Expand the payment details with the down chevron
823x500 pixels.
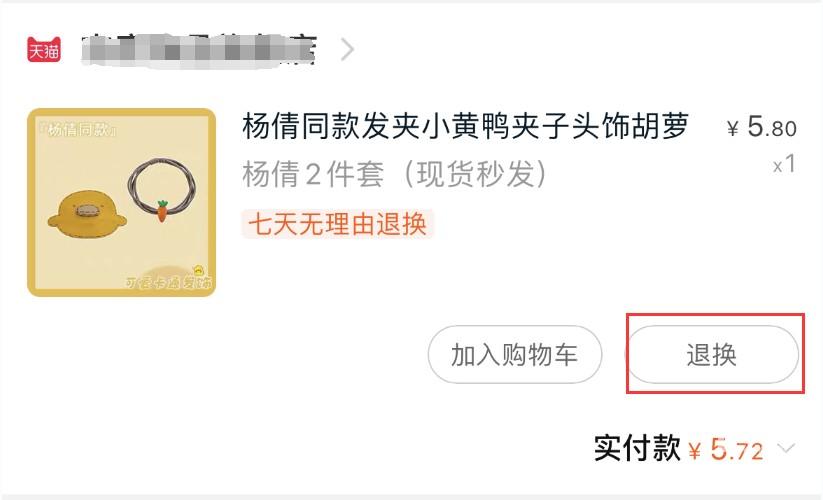point(786,448)
